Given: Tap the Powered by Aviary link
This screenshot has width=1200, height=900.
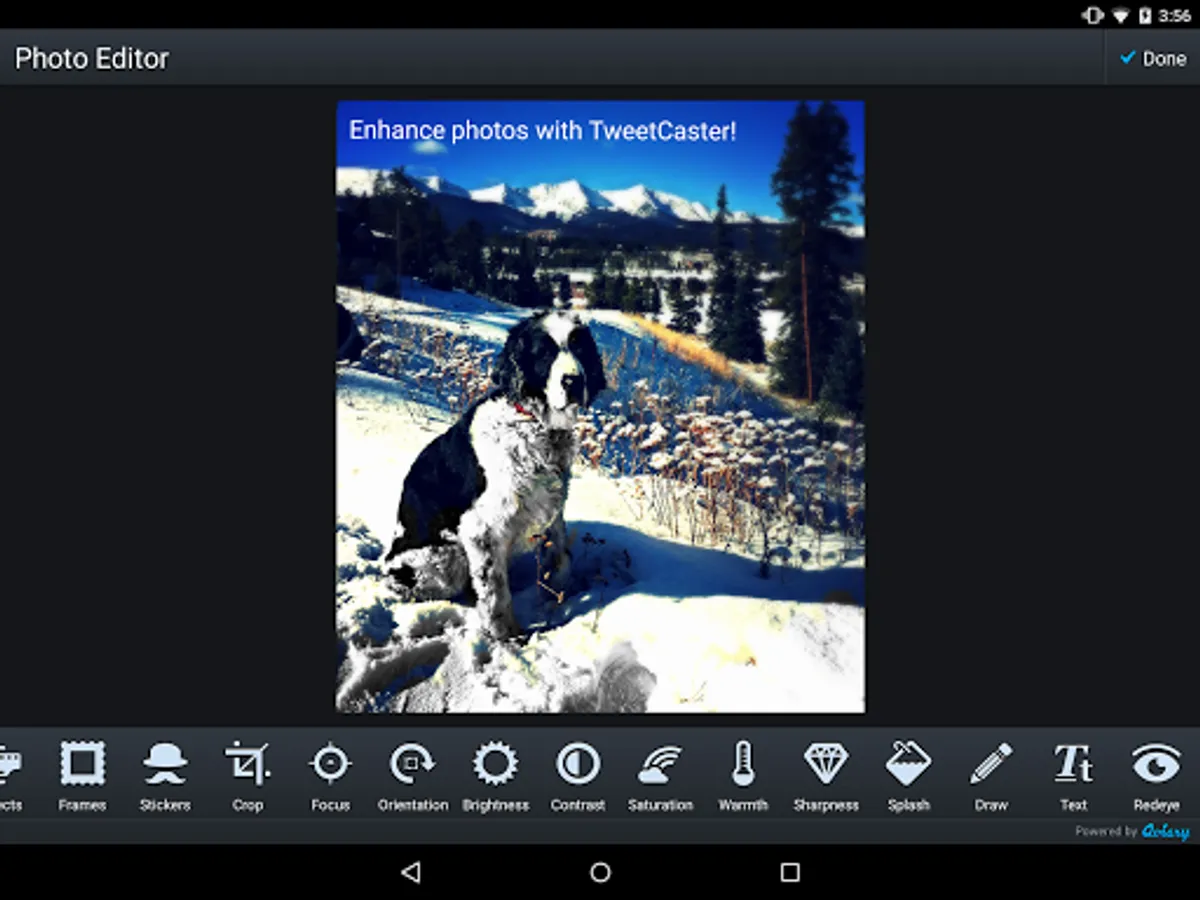Looking at the screenshot, I should (1133, 831).
